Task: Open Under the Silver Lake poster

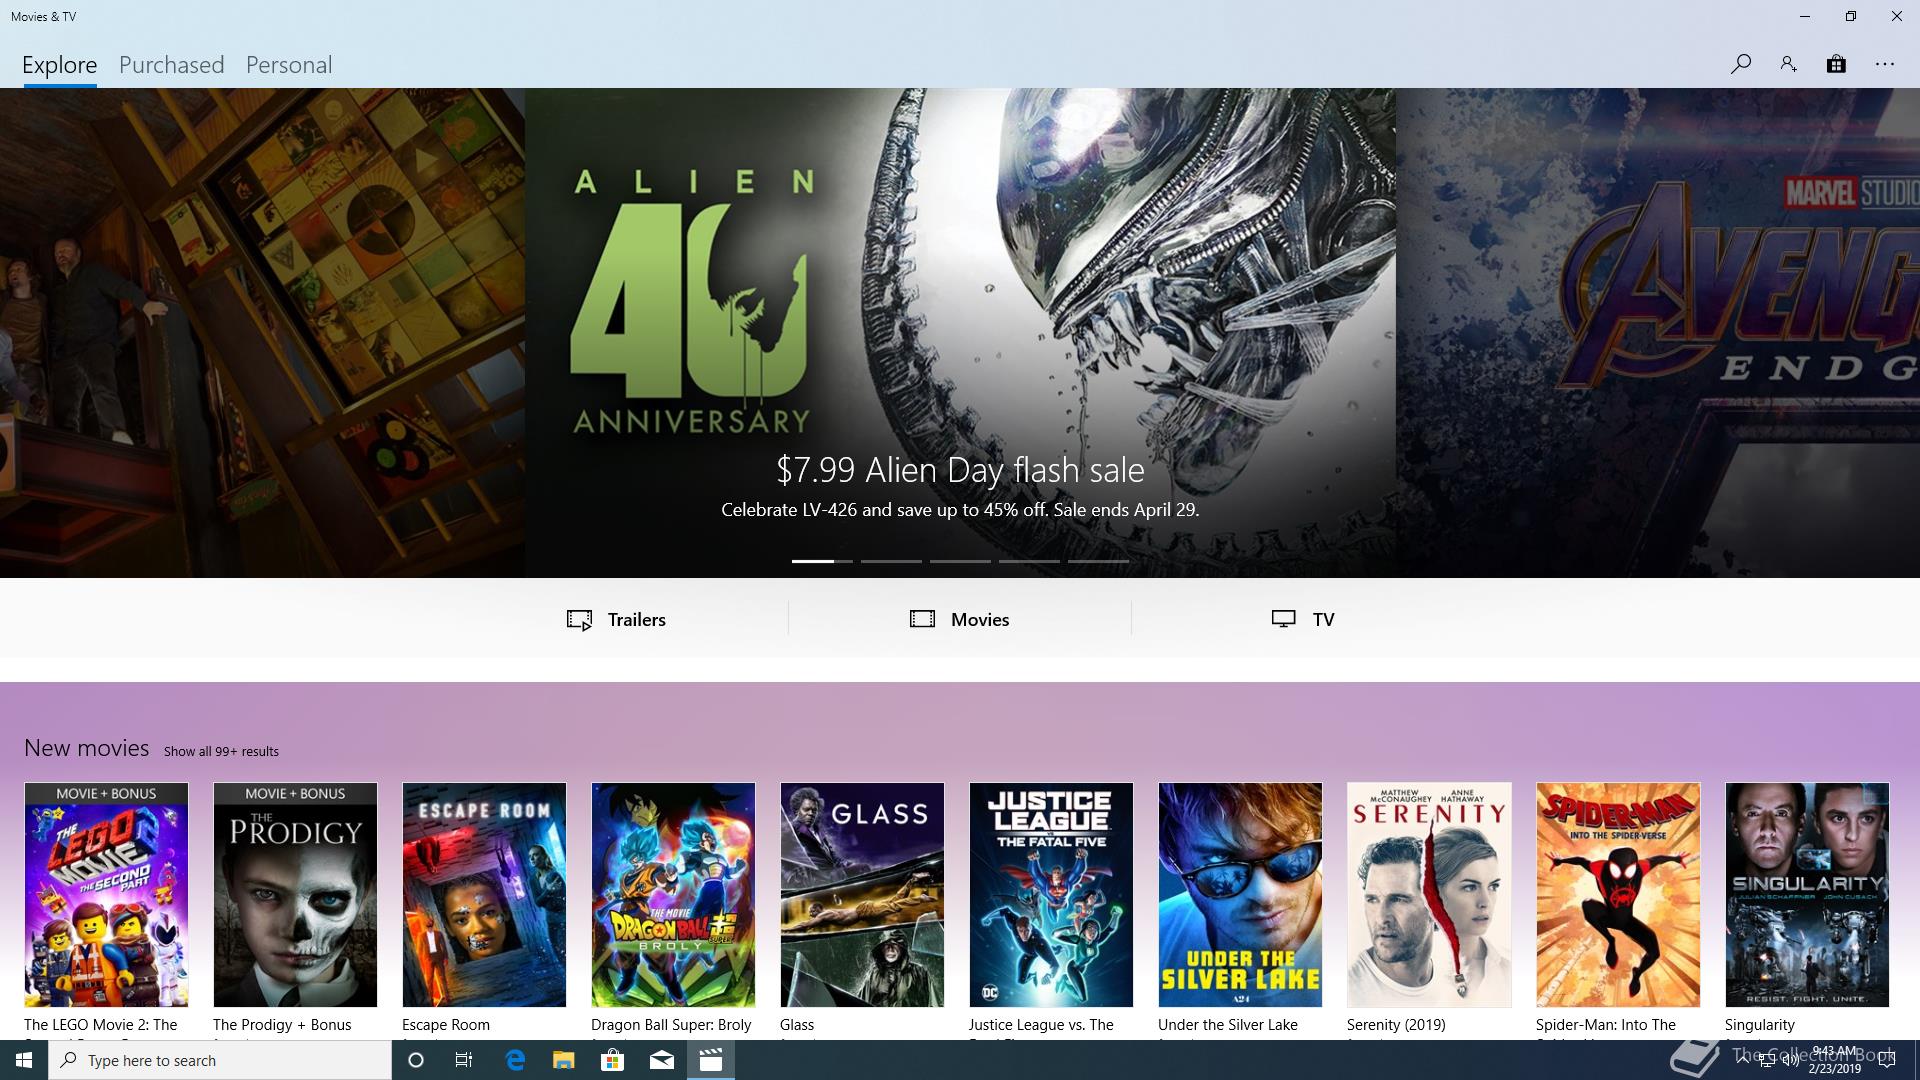Action: point(1240,895)
